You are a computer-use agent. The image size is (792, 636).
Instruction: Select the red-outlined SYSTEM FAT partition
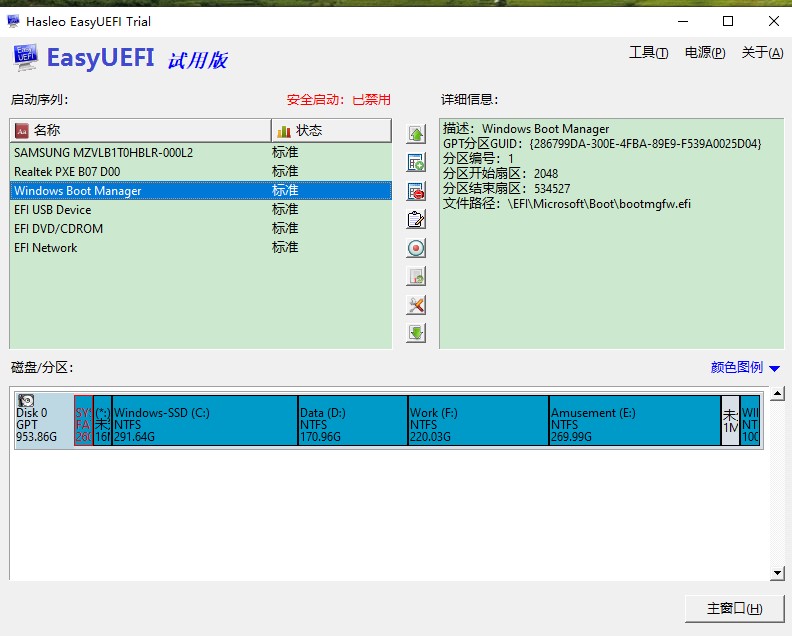coord(83,420)
